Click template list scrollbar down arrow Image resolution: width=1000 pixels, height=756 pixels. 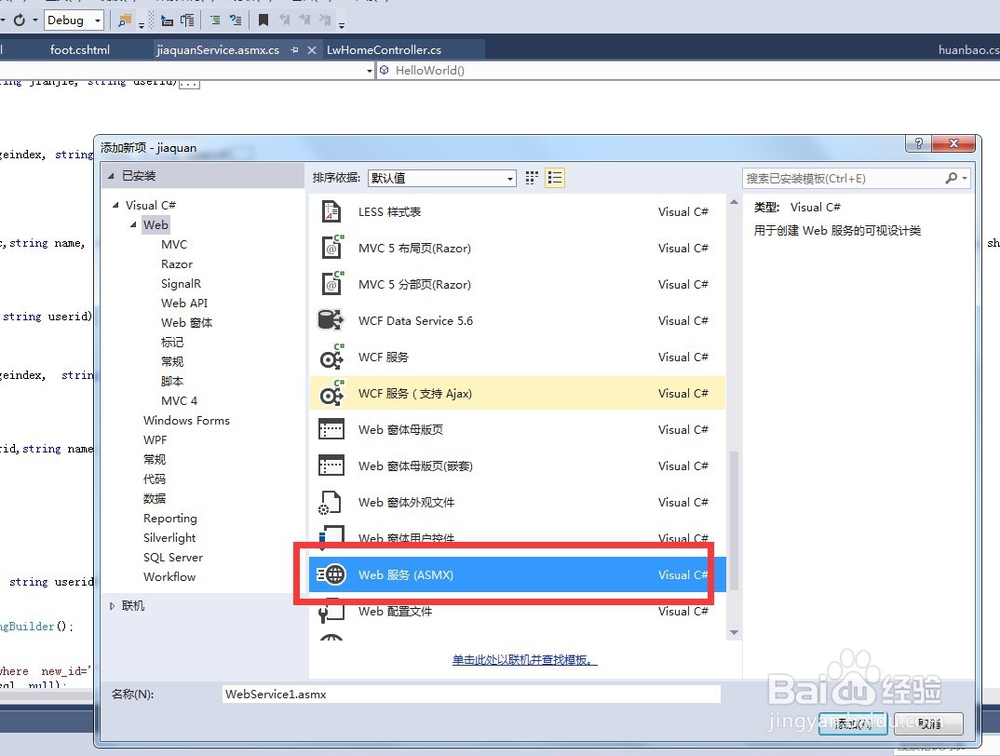[x=734, y=632]
